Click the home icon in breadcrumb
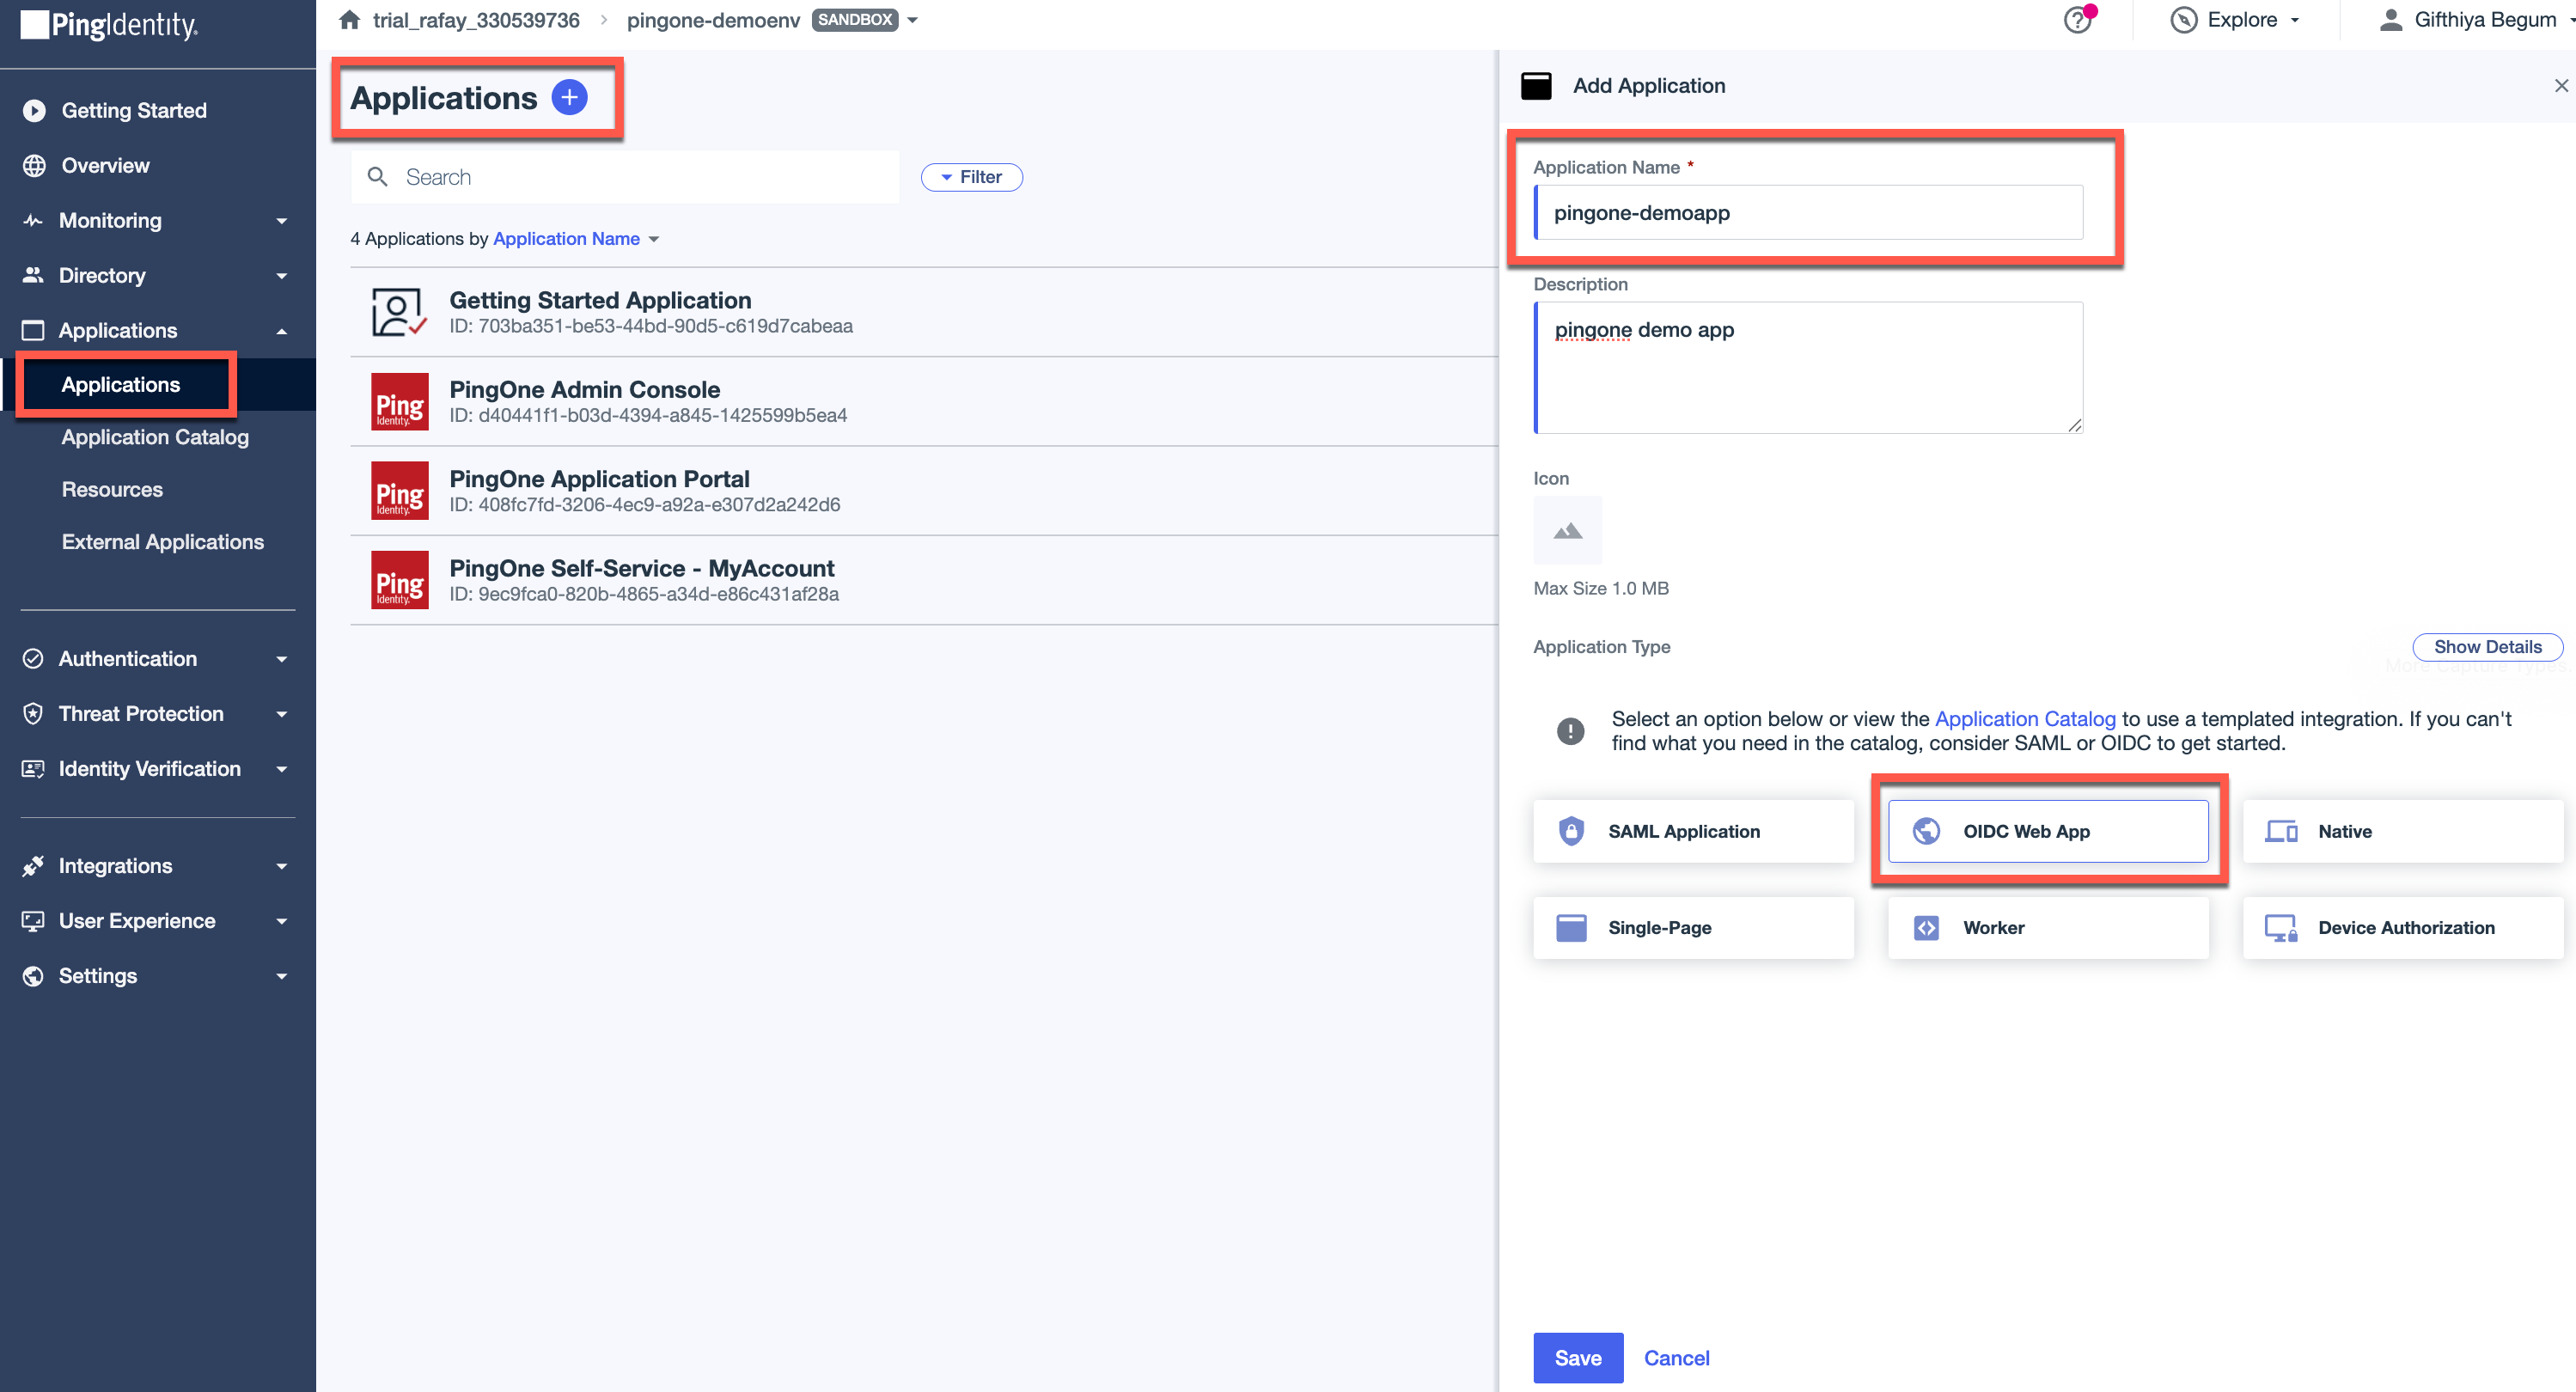Viewport: 2576px width, 1392px height. point(349,20)
